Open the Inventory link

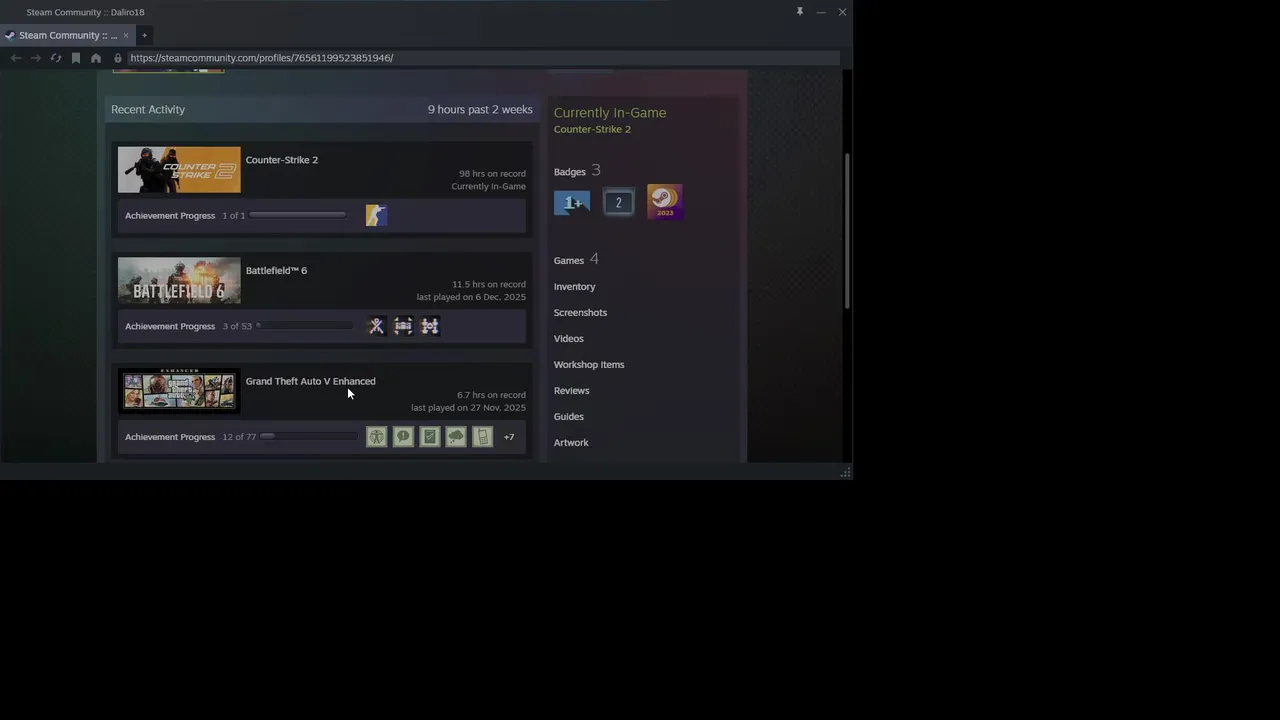[574, 287]
